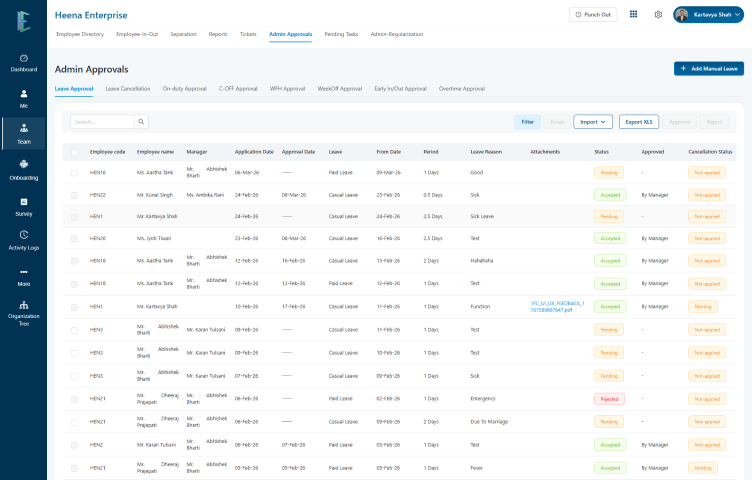This screenshot has width=752, height=480.
Task: Click the search magnifier icon
Action: pyautogui.click(x=142, y=122)
